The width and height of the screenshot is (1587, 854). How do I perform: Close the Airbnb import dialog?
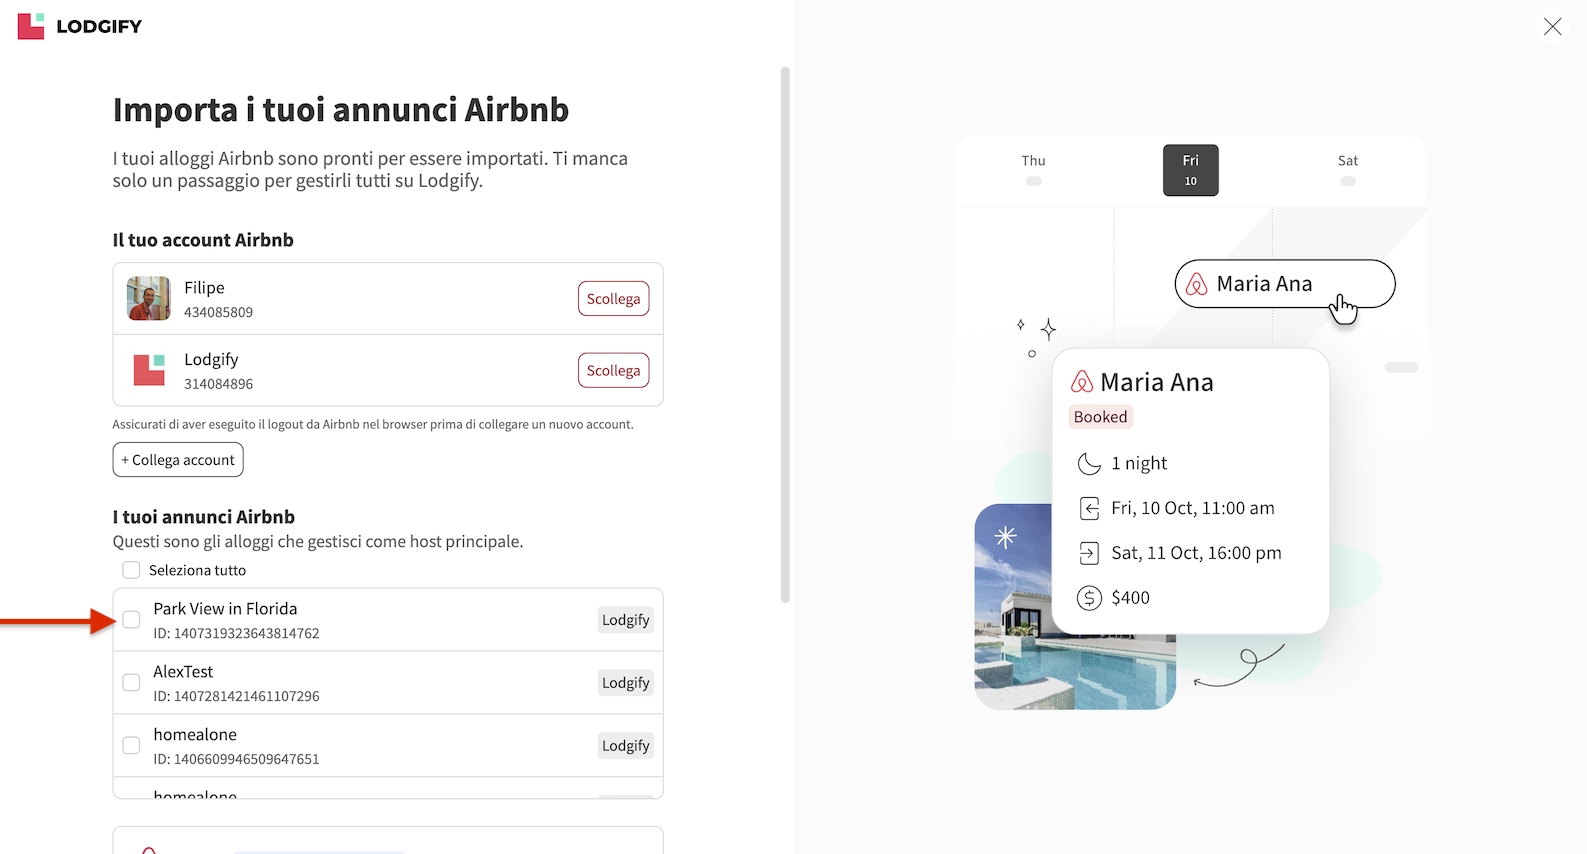[x=1552, y=27]
